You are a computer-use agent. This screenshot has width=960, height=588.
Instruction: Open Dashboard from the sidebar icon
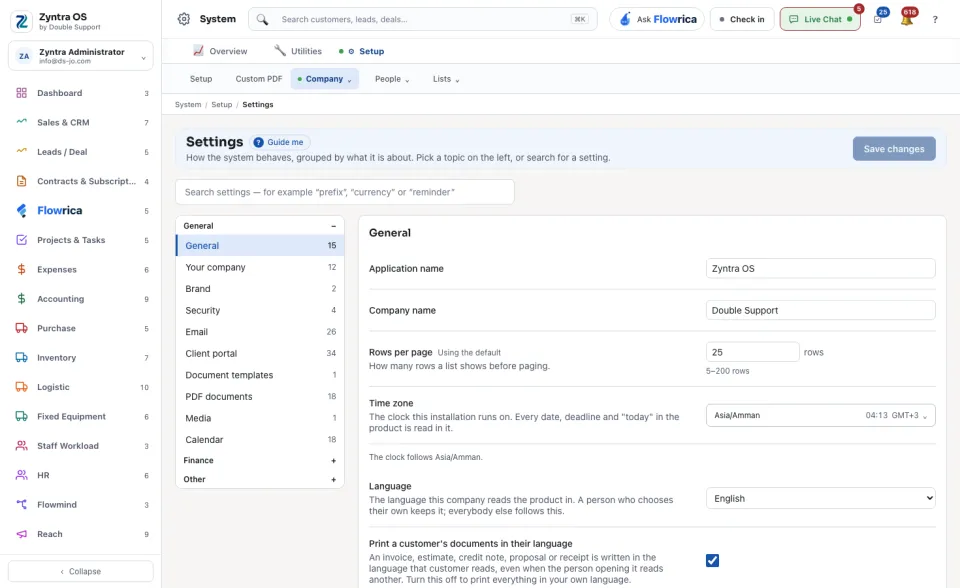coord(21,93)
